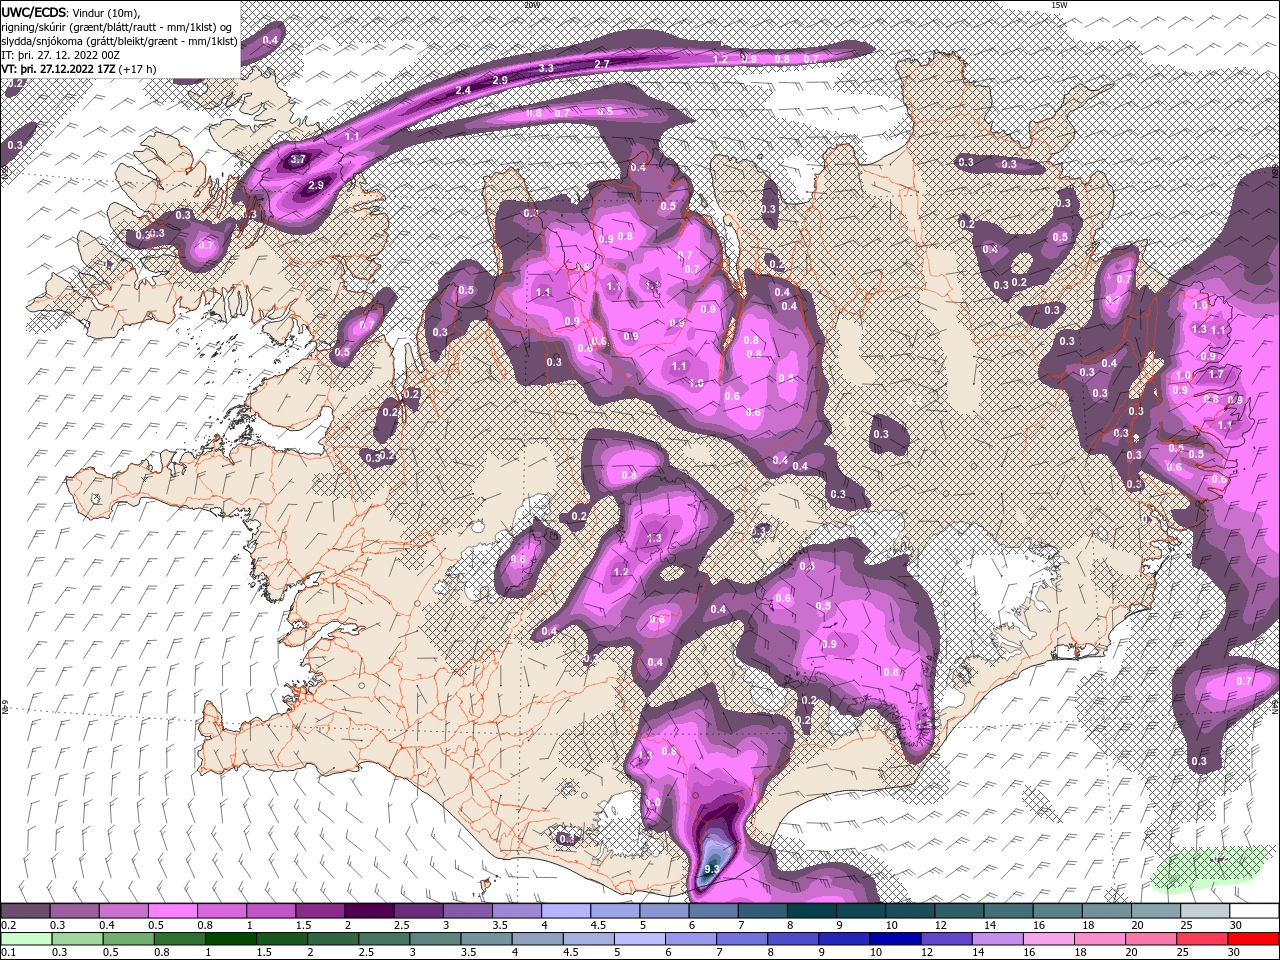Click the 2.4 value in the northern band
Viewport: 1280px width, 960px height.
point(463,90)
